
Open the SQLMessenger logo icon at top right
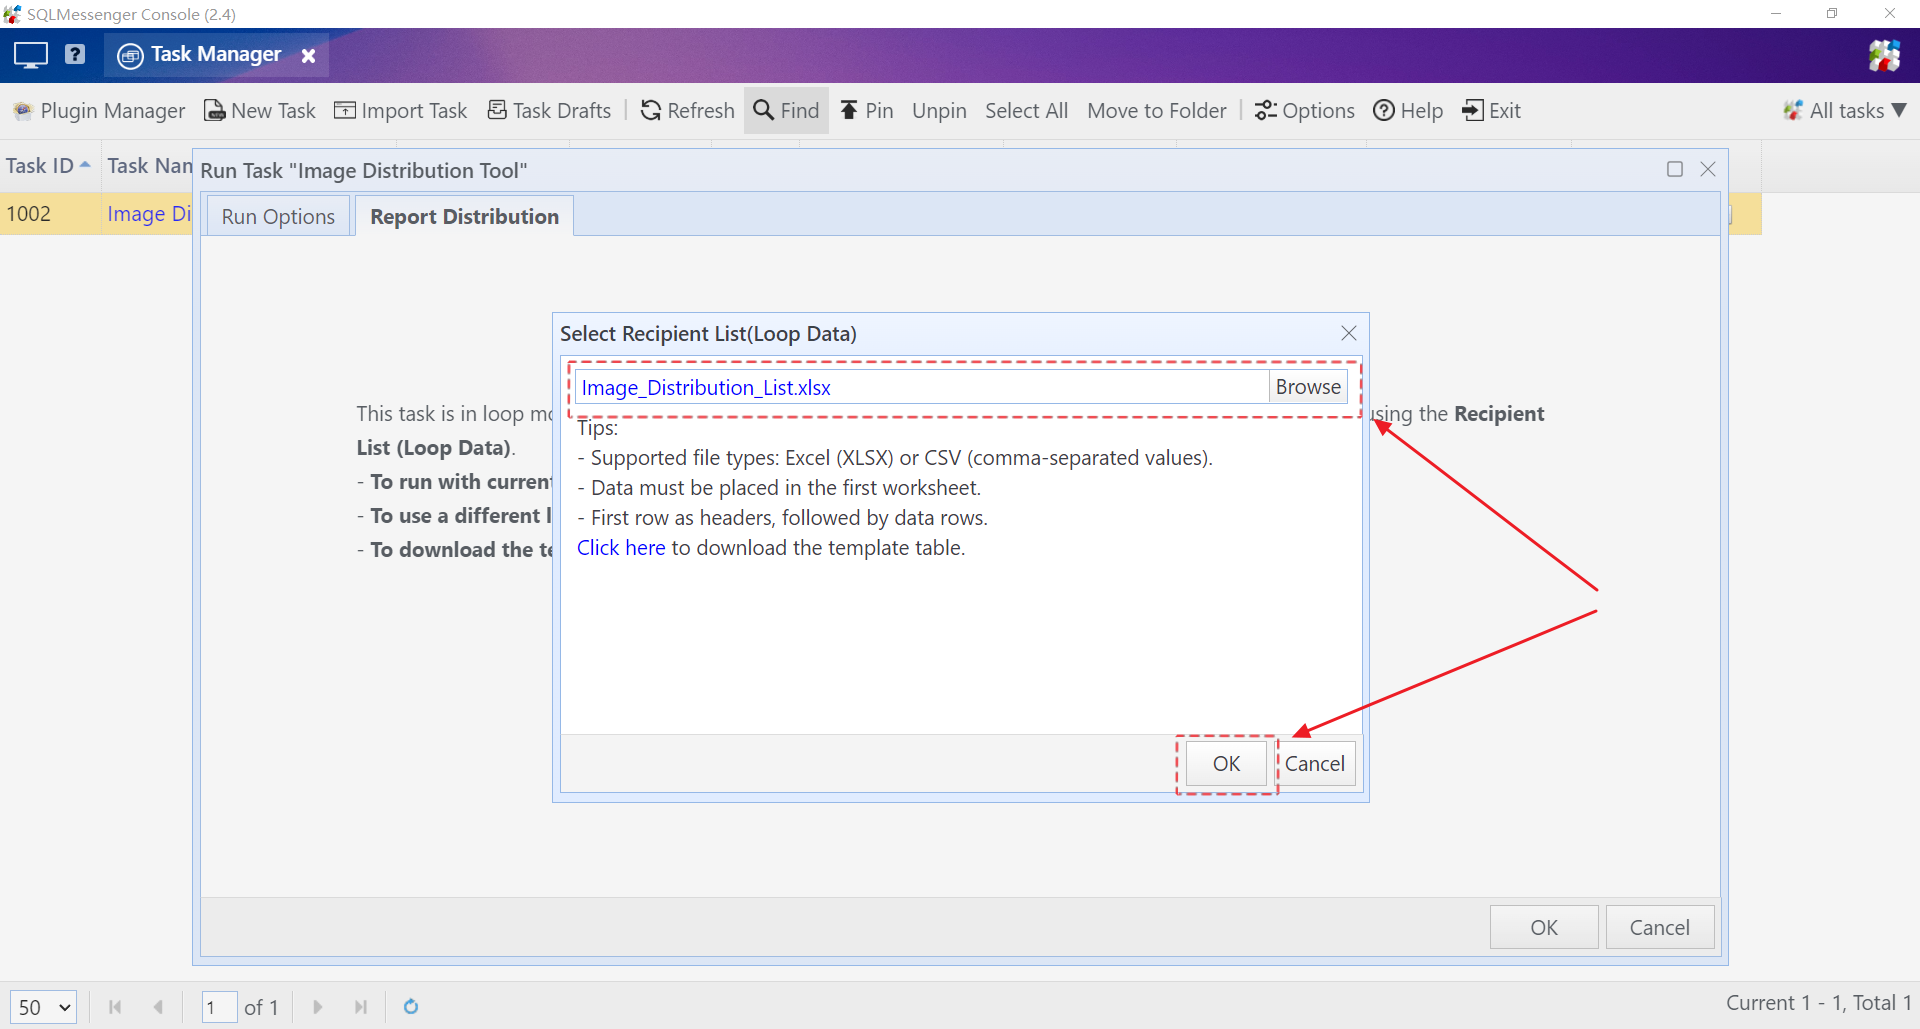[1884, 55]
